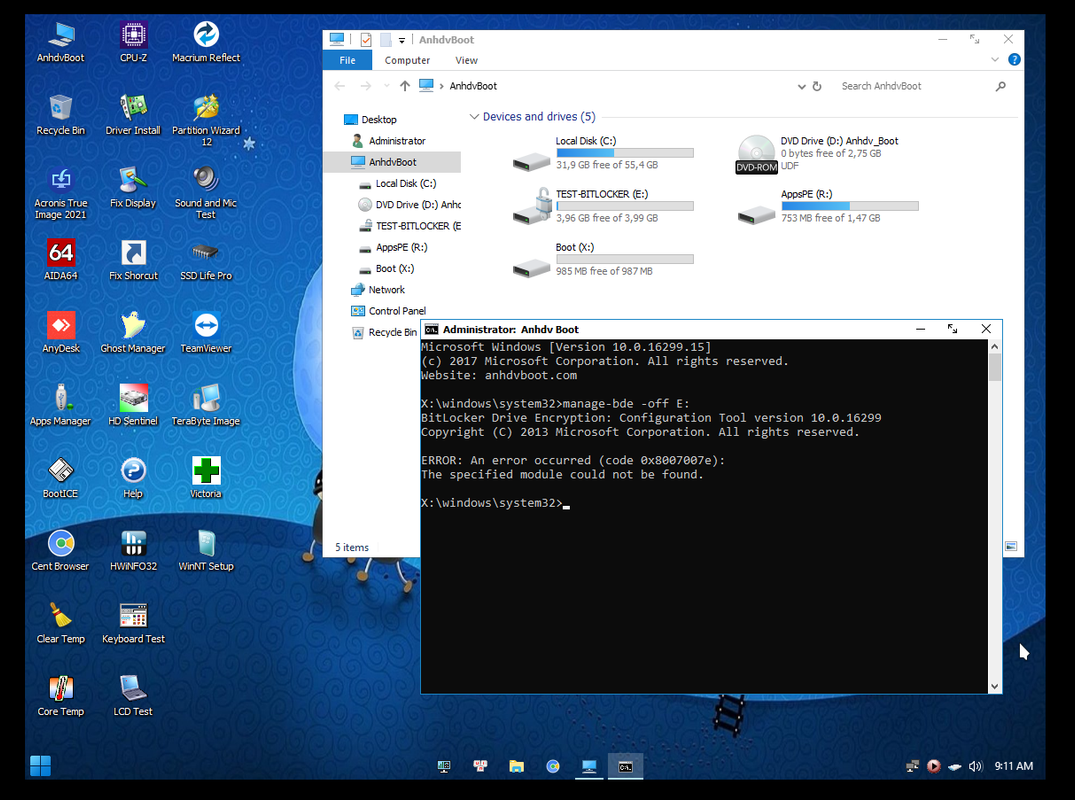The image size is (1075, 800).
Task: Launch AIDA64 from desktop
Action: tap(60, 260)
